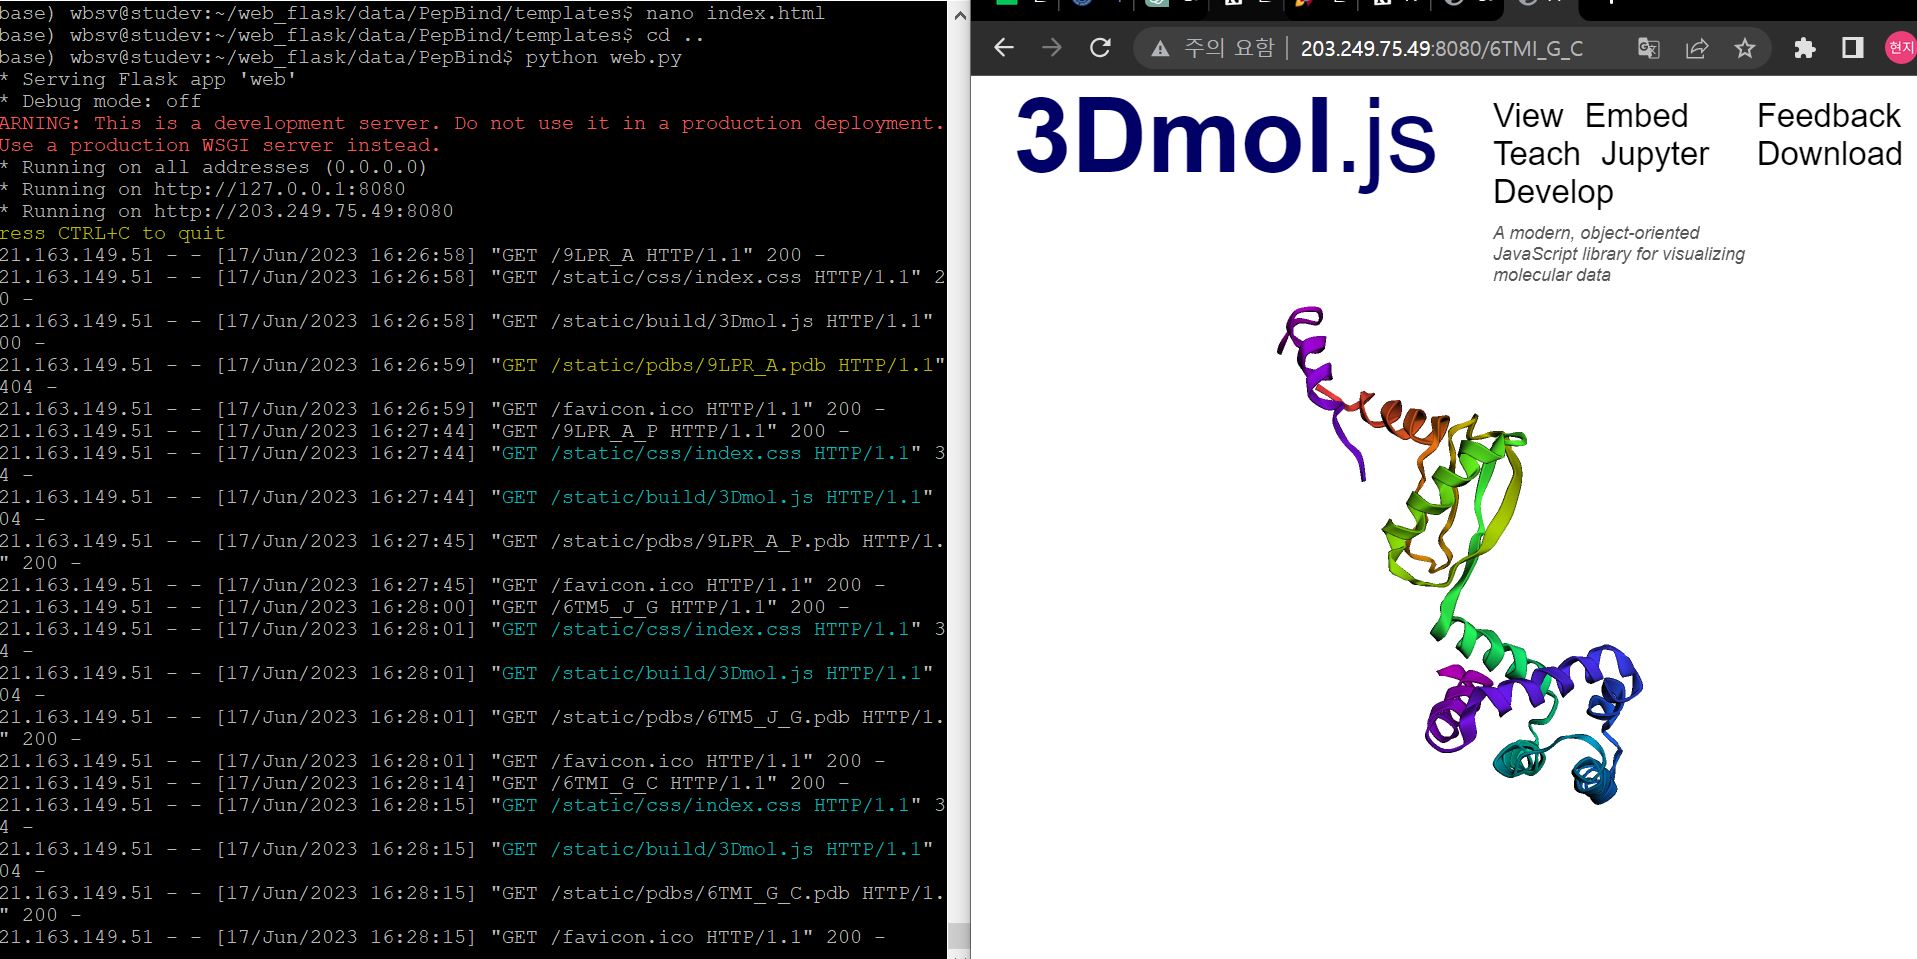Viewport: 1917px width, 959px height.
Task: Reload the 6TMI_G_C page
Action: click(x=1100, y=48)
